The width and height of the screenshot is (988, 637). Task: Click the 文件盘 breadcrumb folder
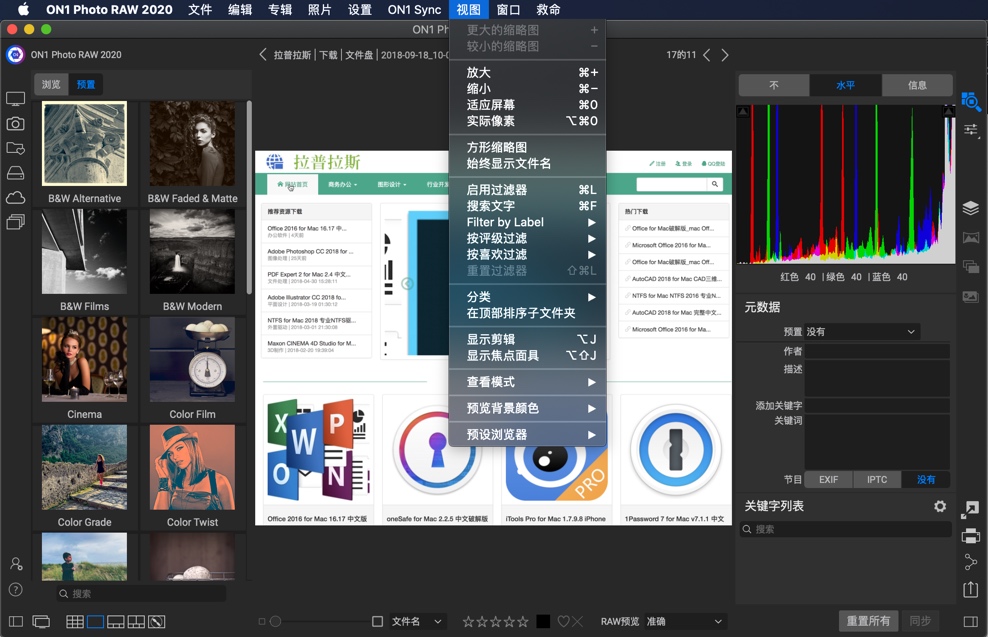(359, 55)
